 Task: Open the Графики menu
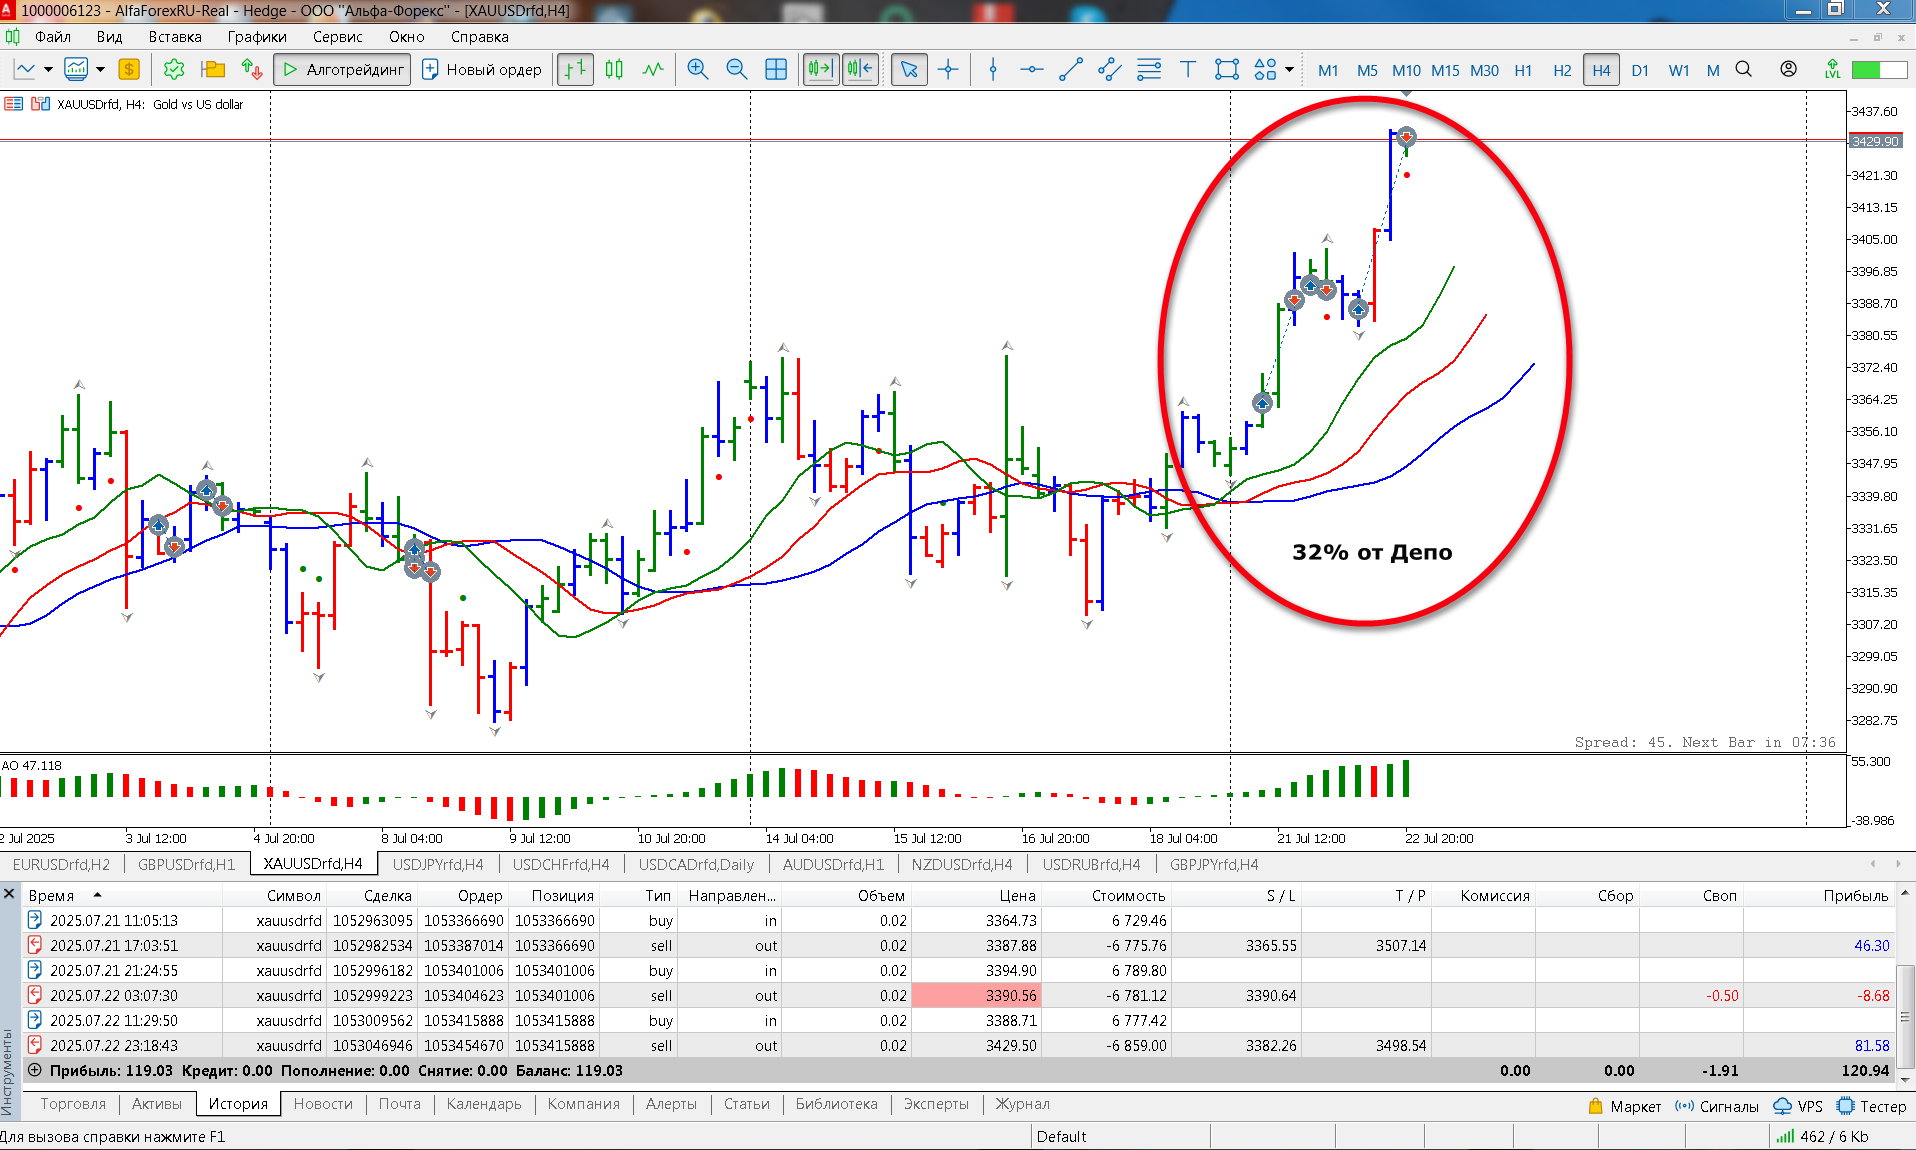coord(256,37)
